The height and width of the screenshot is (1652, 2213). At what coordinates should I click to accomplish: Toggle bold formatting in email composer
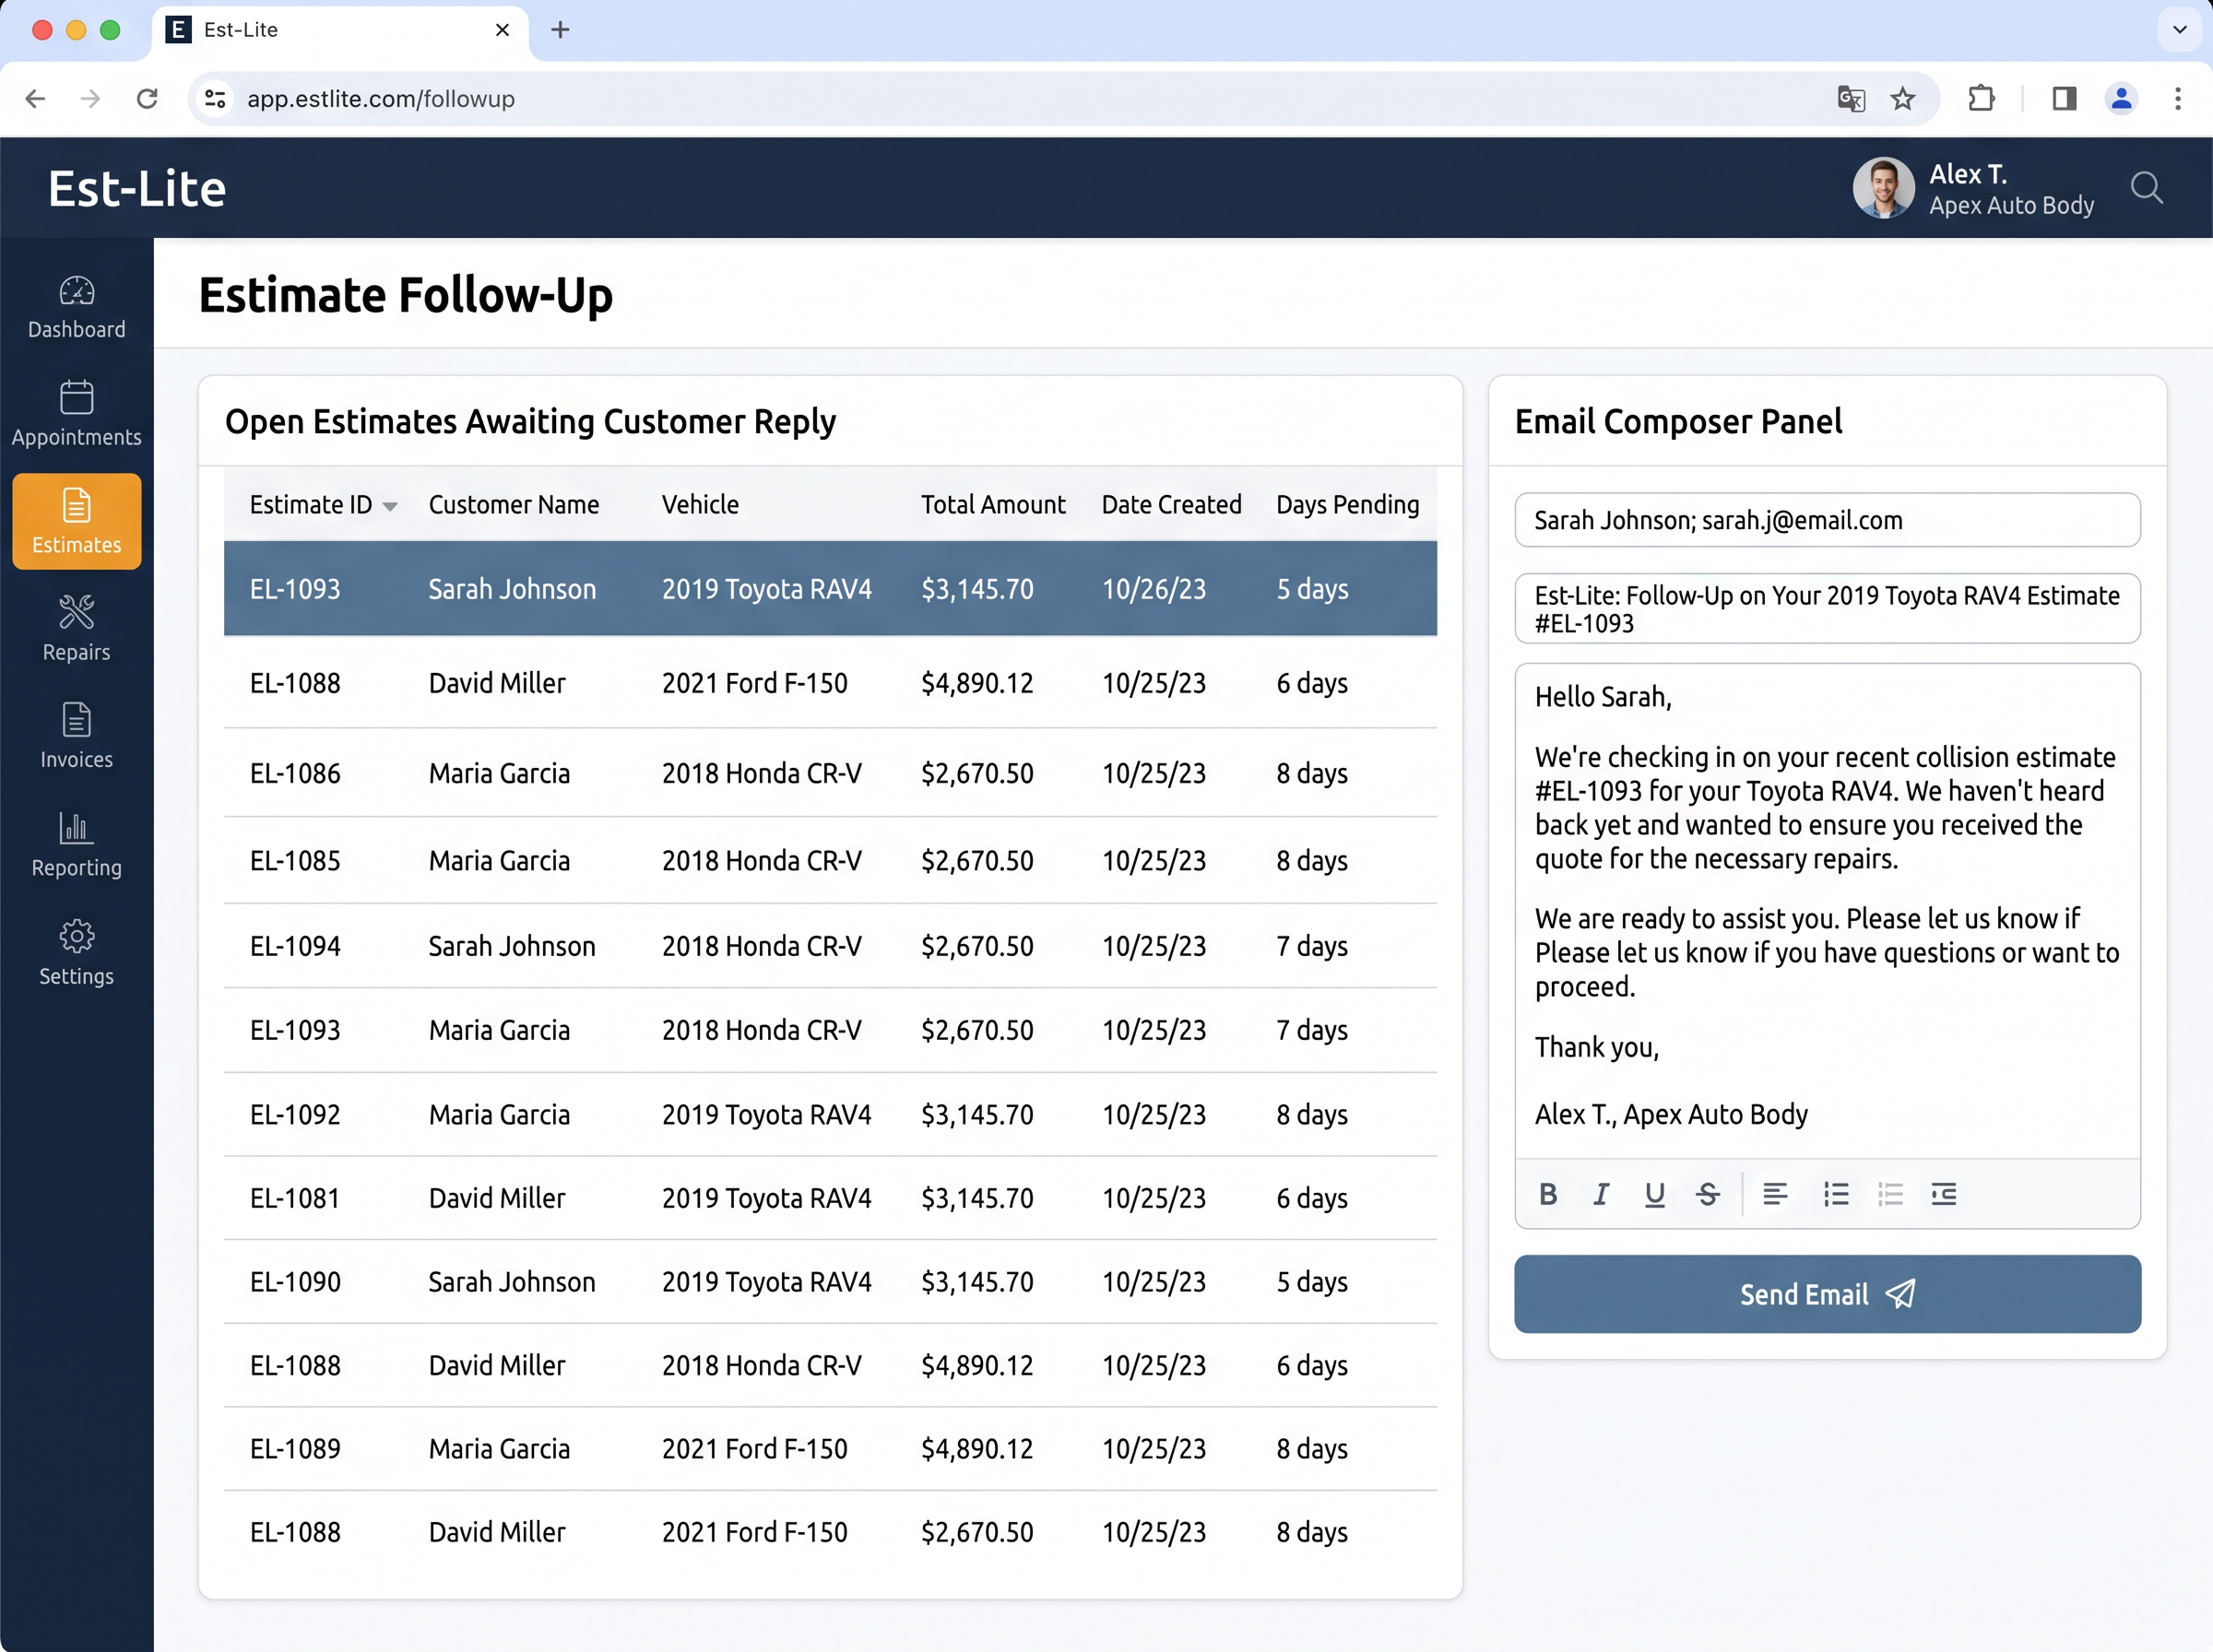click(x=1548, y=1194)
